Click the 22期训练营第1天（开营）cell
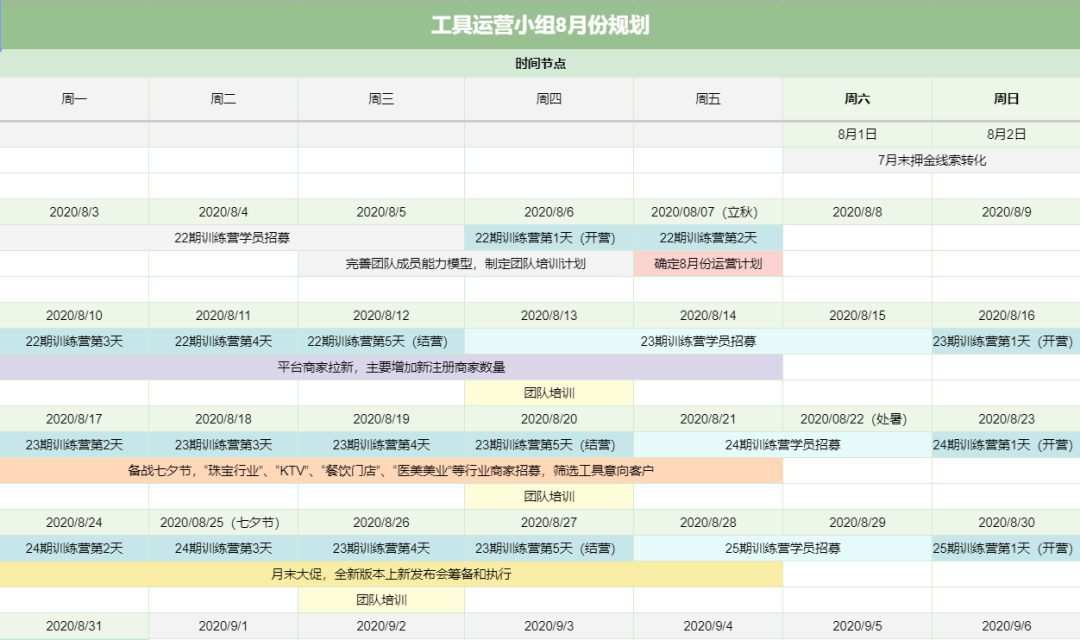Screen dimensions: 1080x640 (x=548, y=238)
